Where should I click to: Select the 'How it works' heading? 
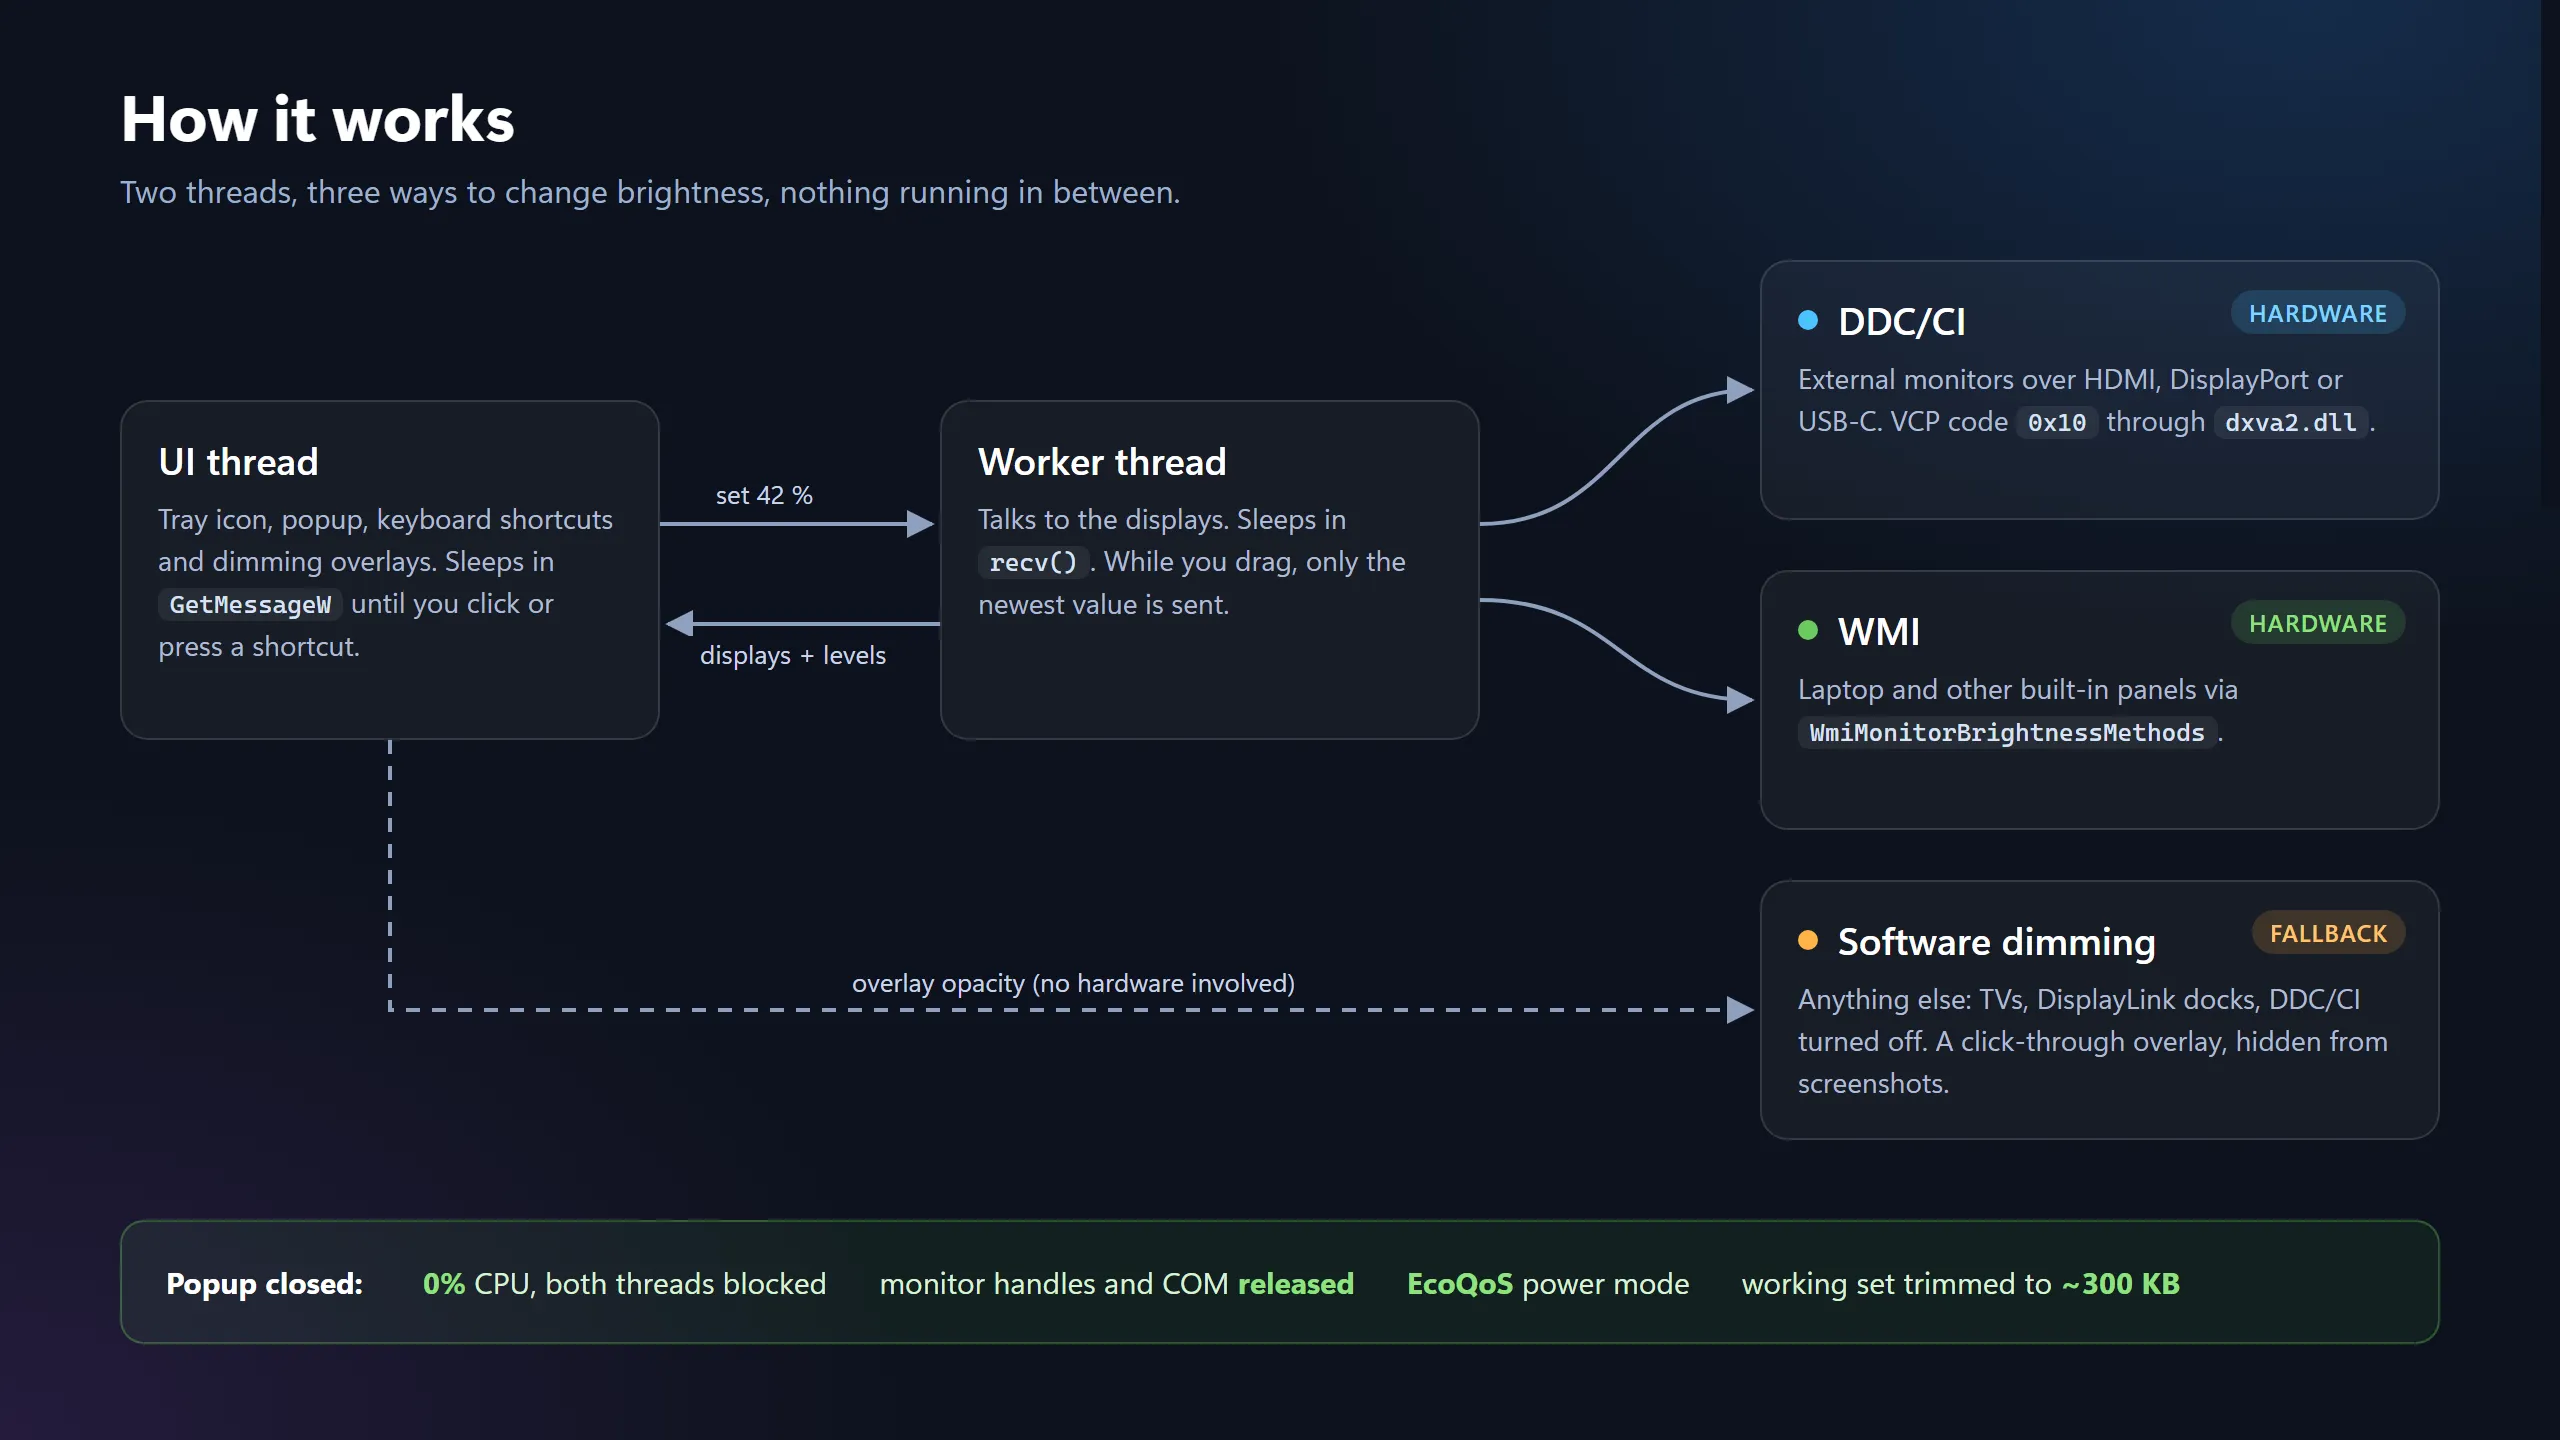318,119
